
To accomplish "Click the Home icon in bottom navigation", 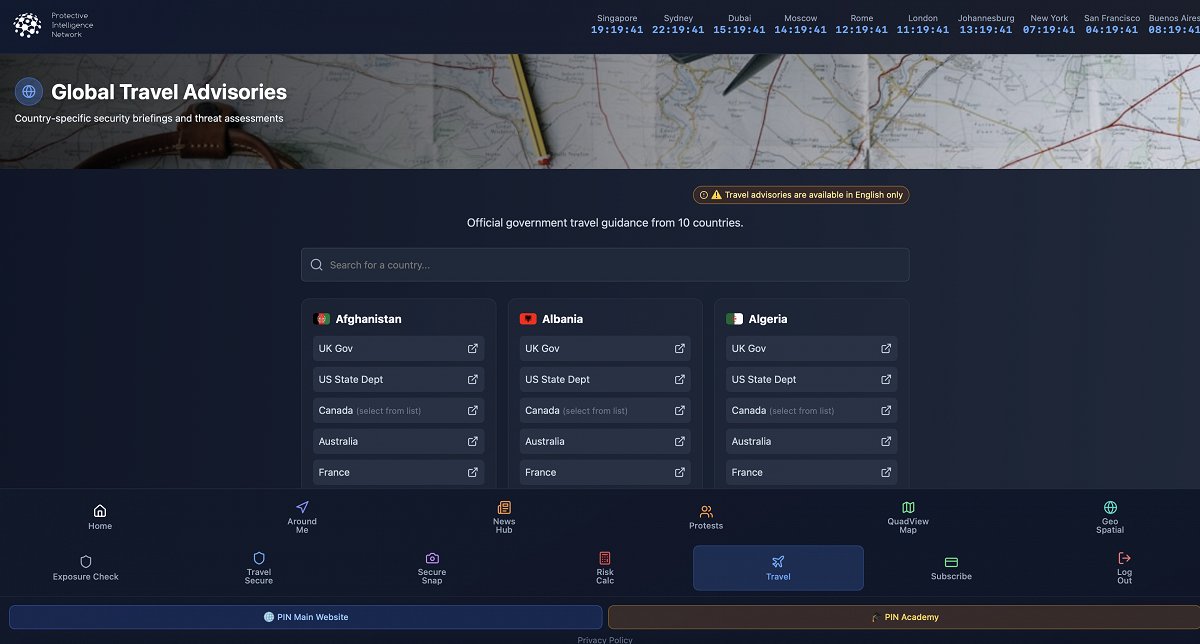I will click(100, 510).
